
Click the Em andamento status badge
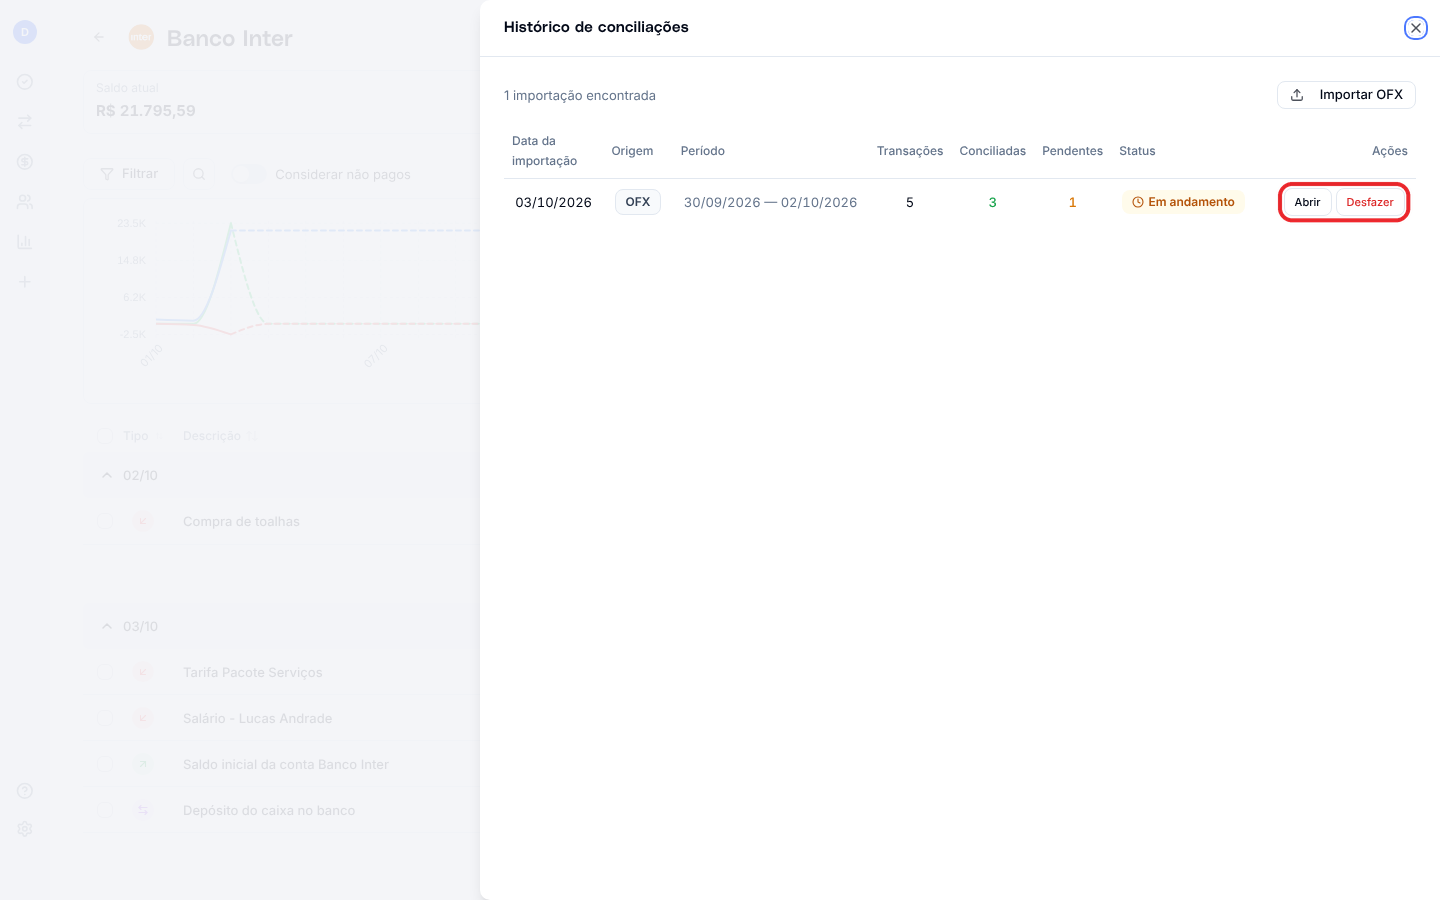coord(1183,202)
